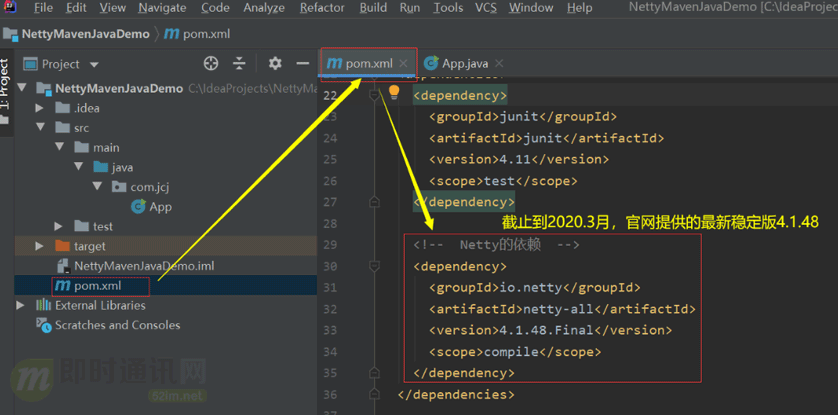Click the fold marker at line 30

[x=374, y=265]
